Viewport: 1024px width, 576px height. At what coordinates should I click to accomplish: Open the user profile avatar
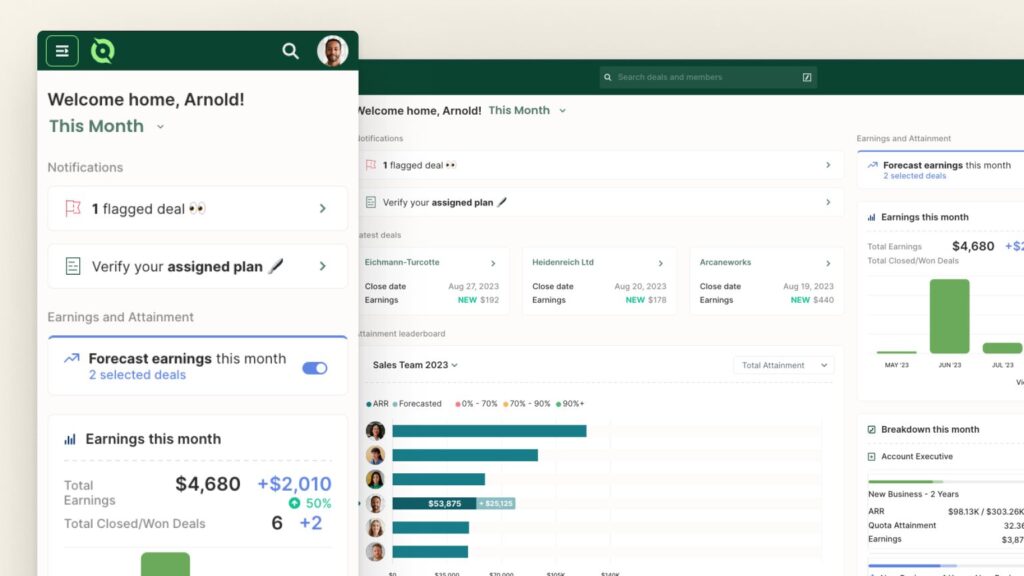tap(332, 51)
